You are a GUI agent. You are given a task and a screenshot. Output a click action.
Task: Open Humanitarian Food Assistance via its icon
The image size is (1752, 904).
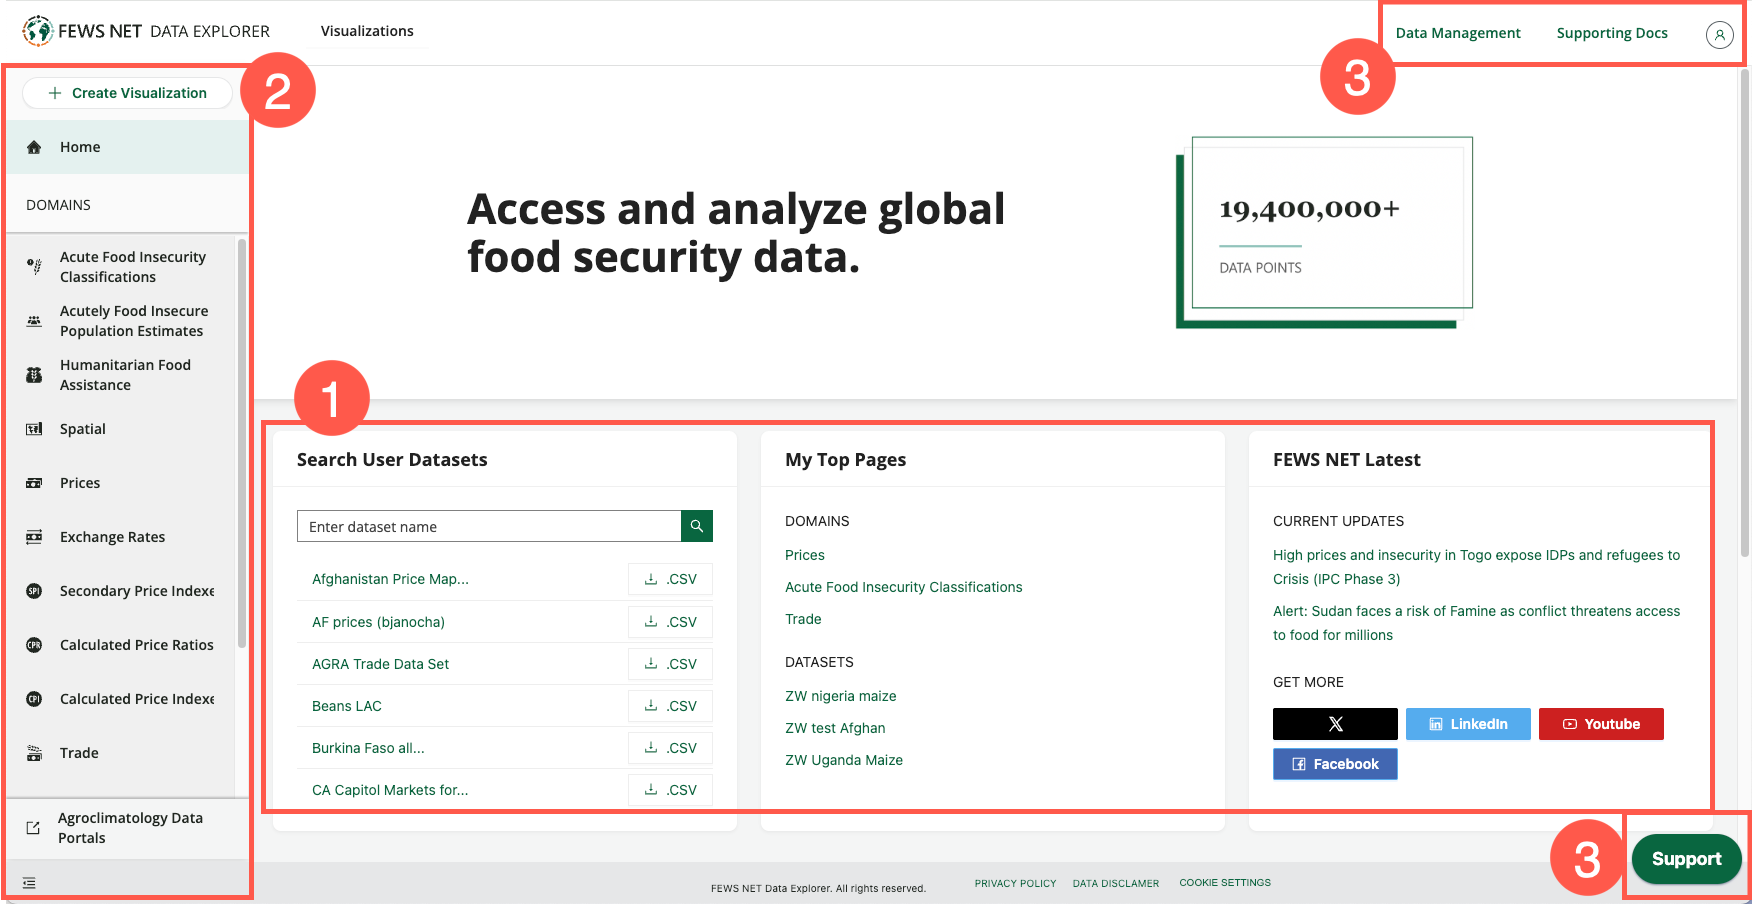[33, 374]
